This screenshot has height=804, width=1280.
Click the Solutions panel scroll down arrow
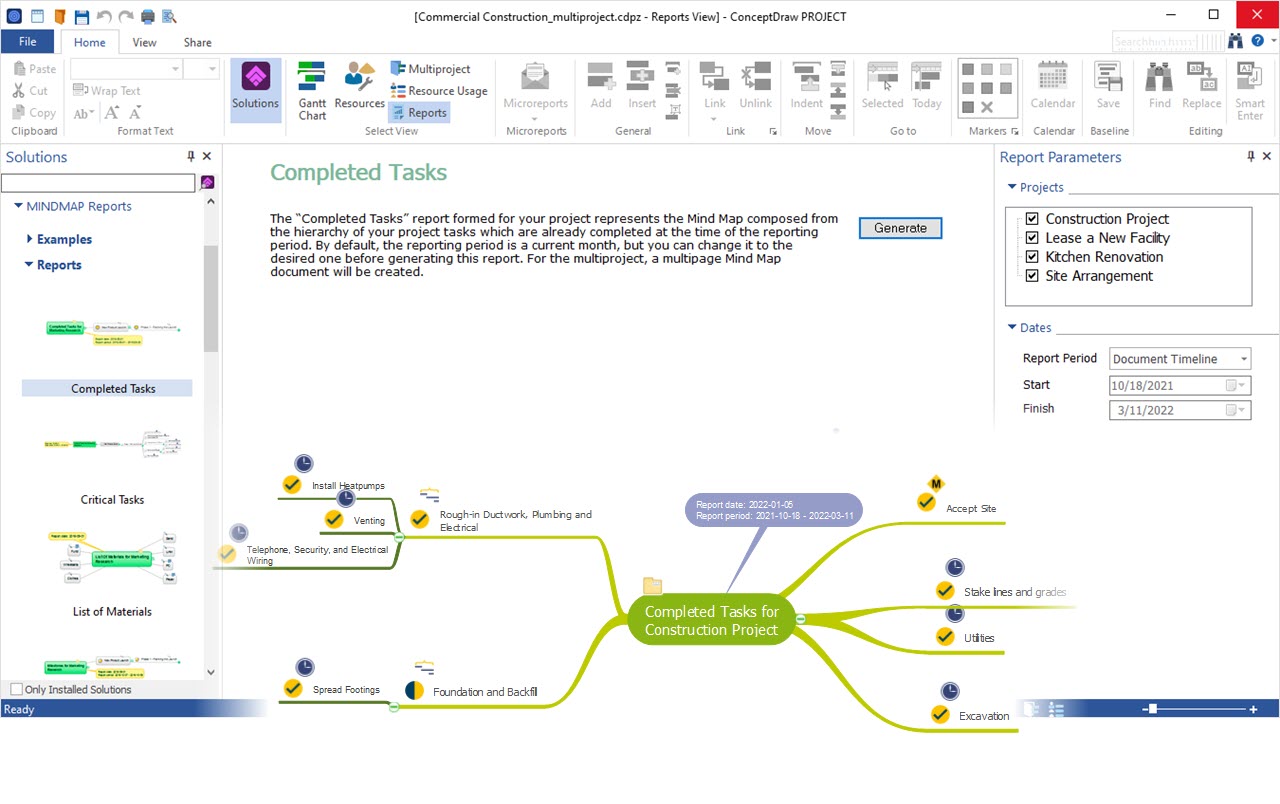pos(210,673)
